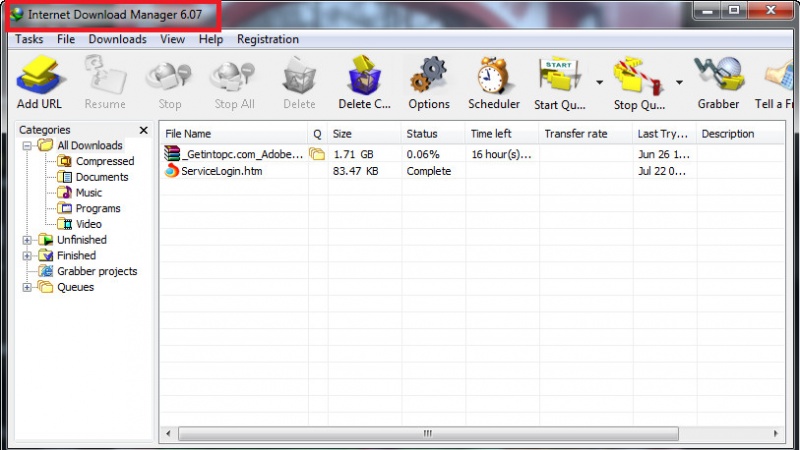Click the Stop download icon
Image resolution: width=800 pixels, height=450 pixels.
(169, 77)
